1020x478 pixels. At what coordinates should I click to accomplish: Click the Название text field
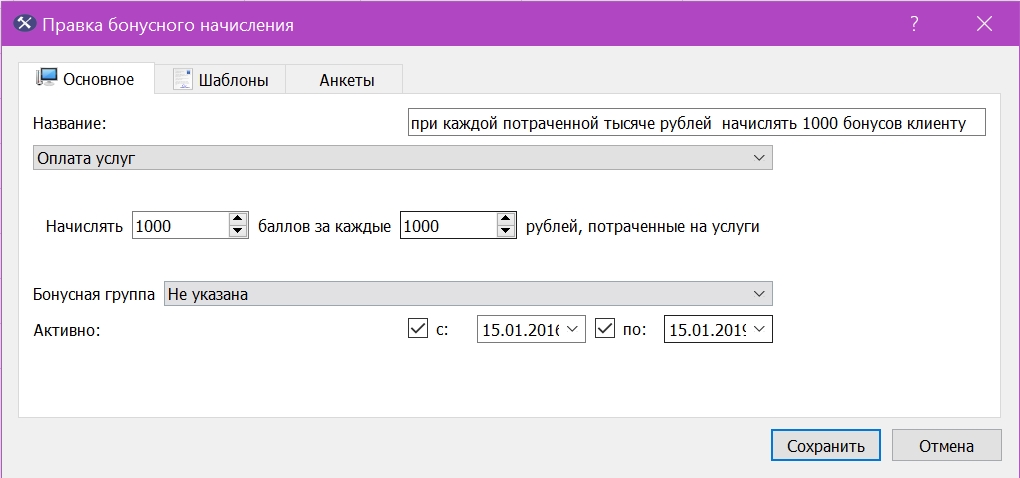point(697,123)
